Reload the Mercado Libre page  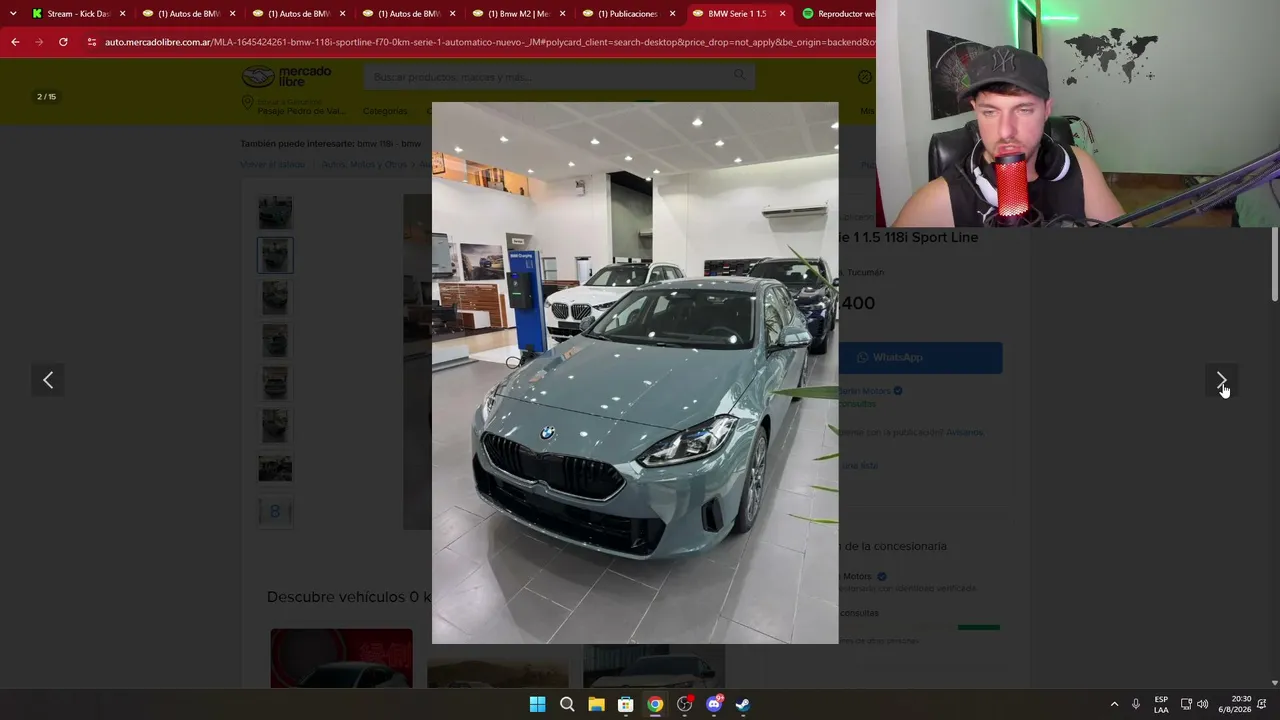pos(63,42)
